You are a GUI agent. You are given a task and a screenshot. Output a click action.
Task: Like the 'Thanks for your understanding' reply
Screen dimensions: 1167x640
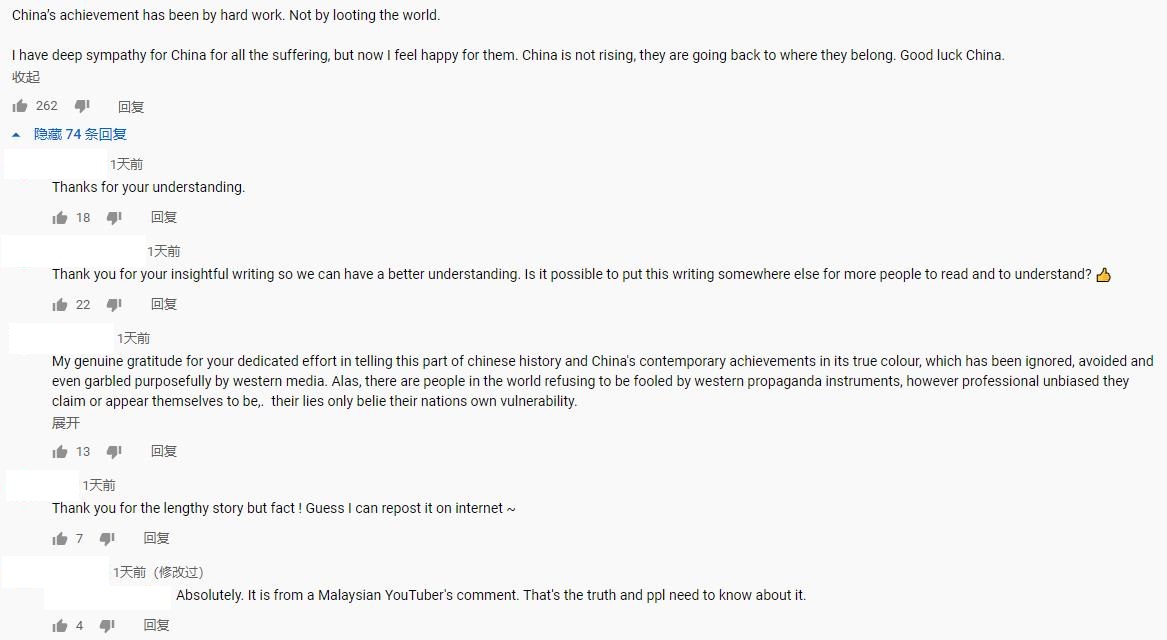pyautogui.click(x=60, y=217)
